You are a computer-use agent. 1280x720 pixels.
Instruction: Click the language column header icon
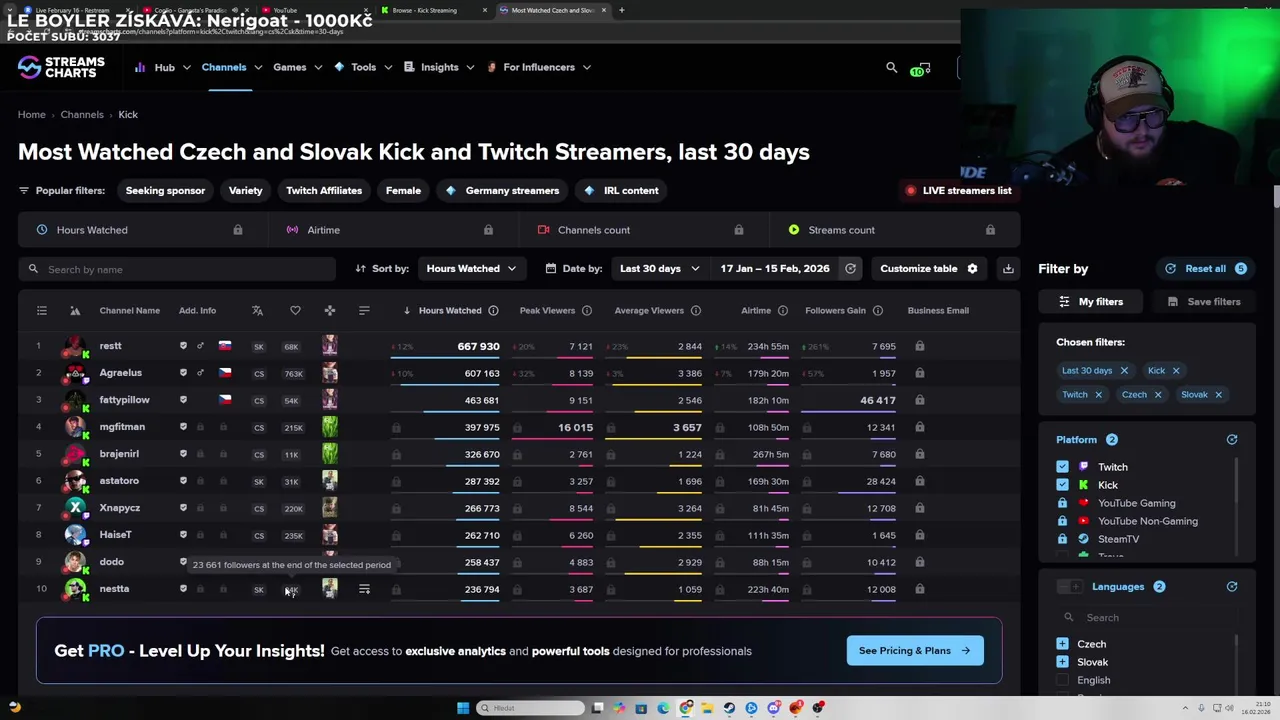tap(258, 311)
